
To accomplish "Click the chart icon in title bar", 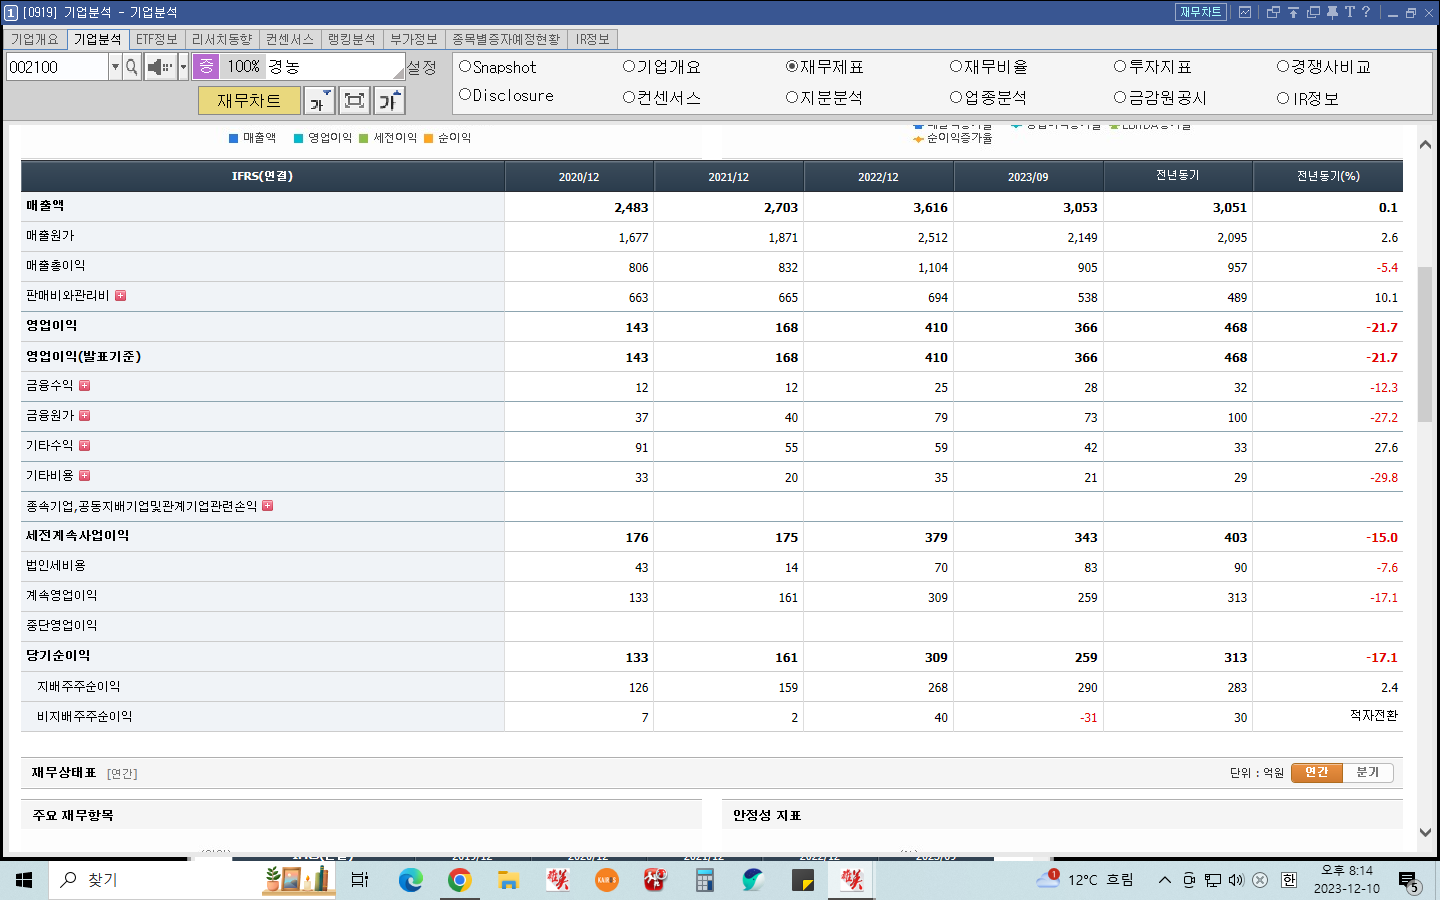I will click(1245, 12).
